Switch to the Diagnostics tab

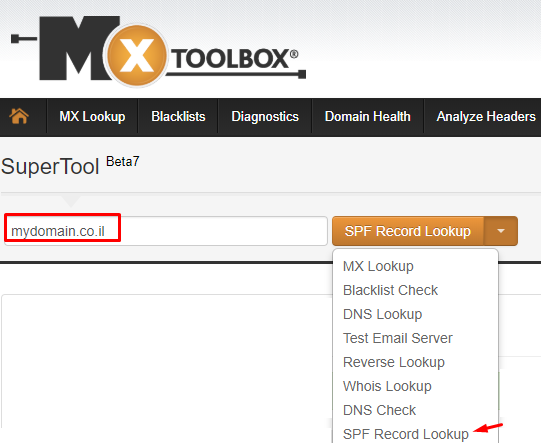[265, 117]
